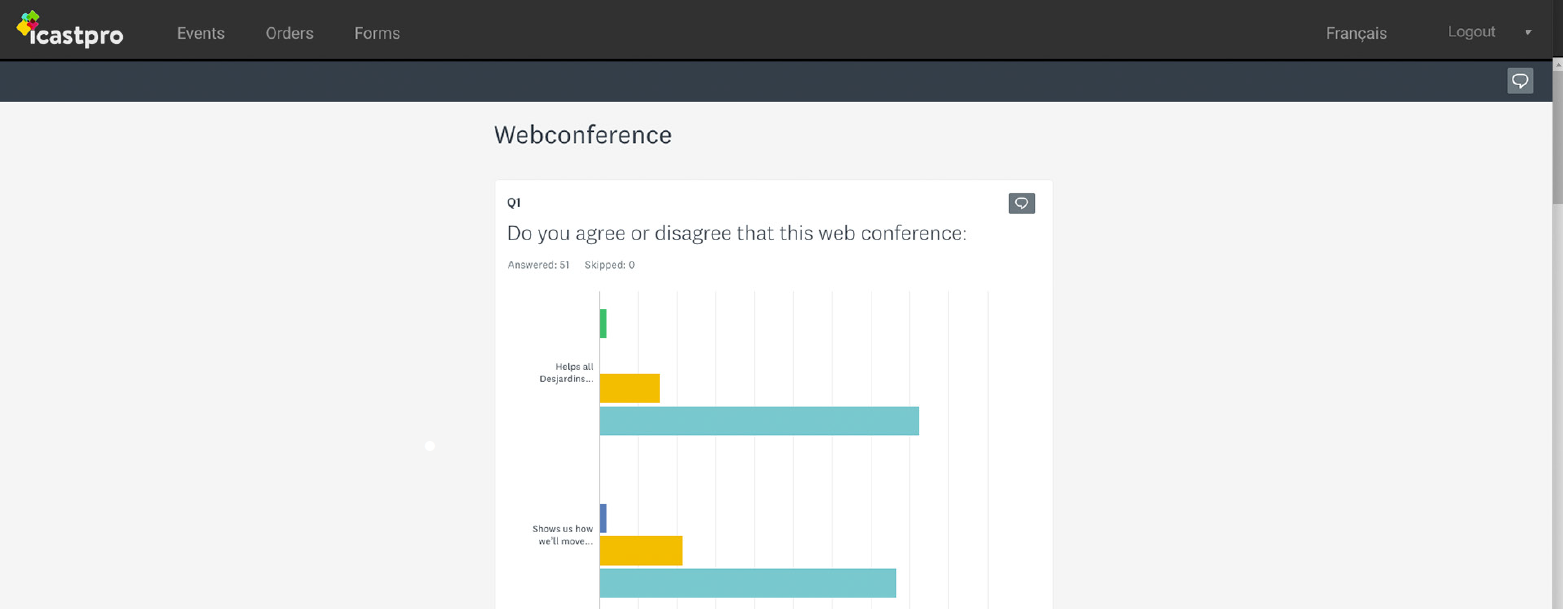Open comments from the dark toolbar icon
This screenshot has height=609, width=1564.
click(1519, 81)
